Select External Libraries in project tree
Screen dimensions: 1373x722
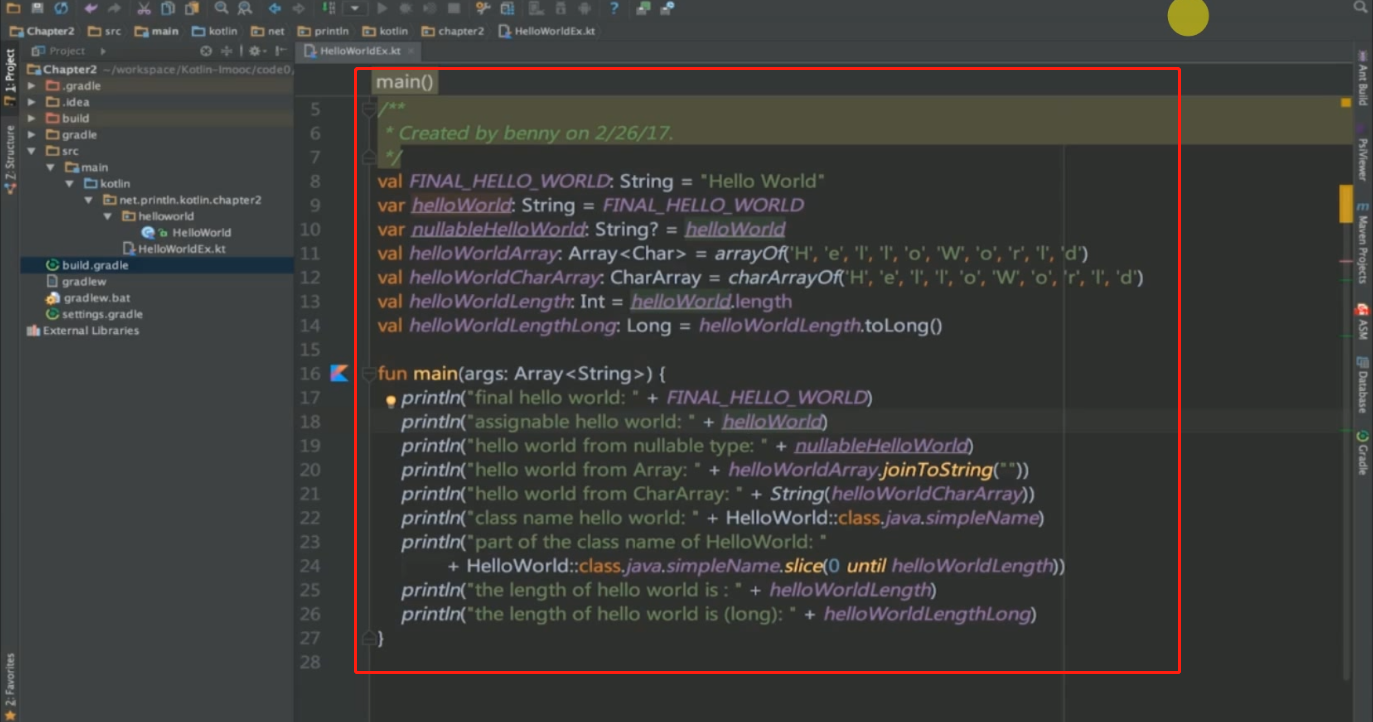[82, 330]
